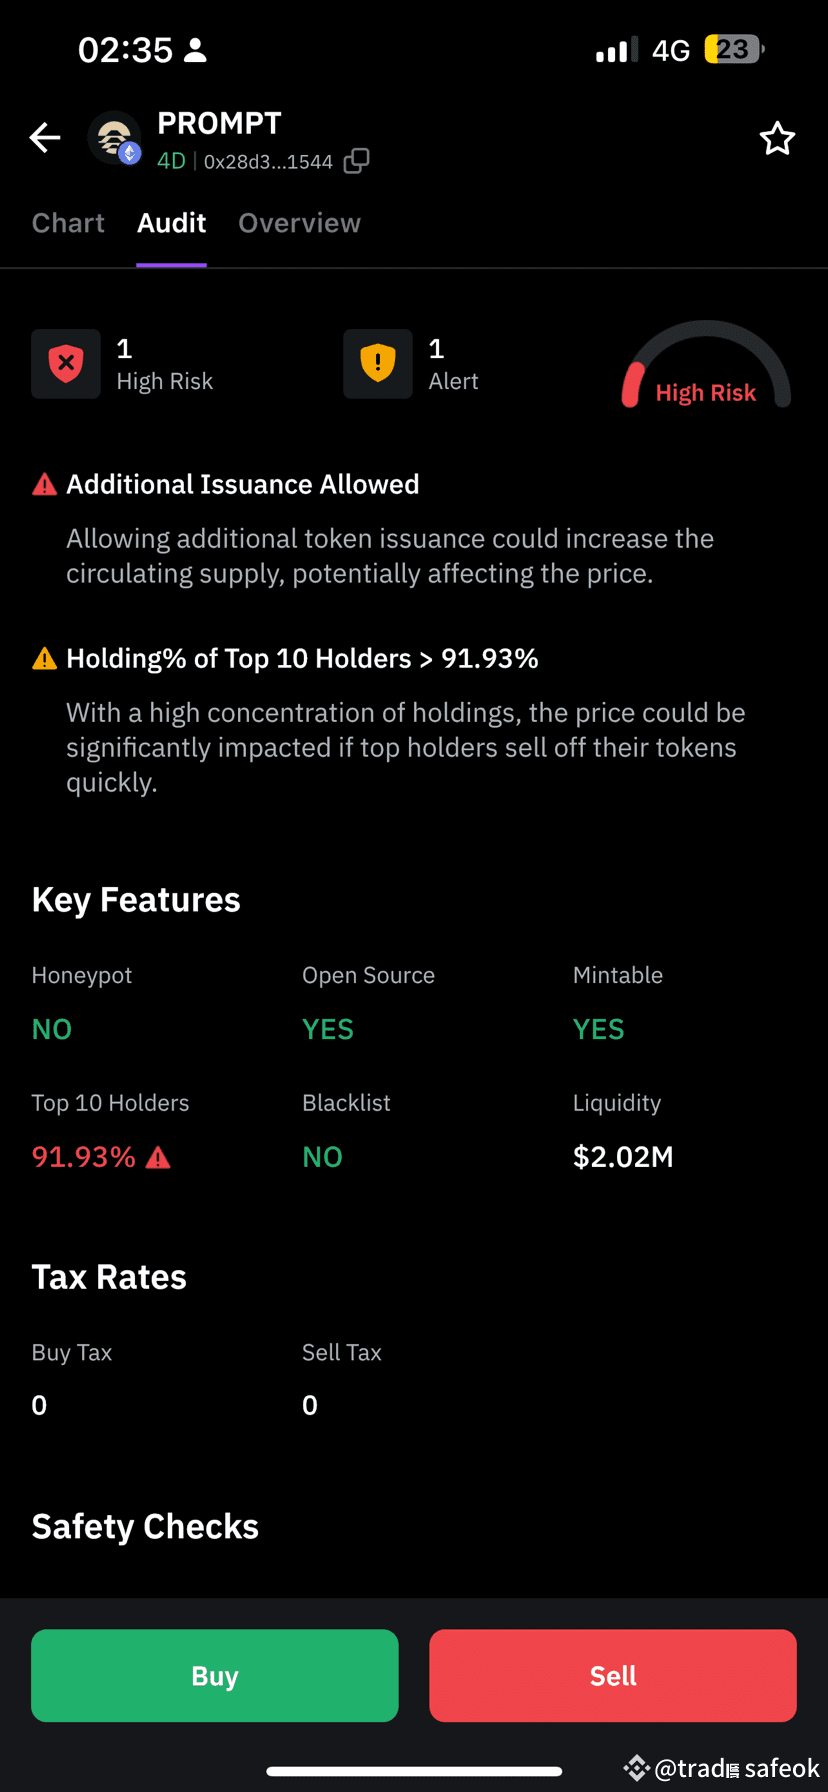Tap the 4D network label
The width and height of the screenshot is (828, 1792).
(171, 161)
